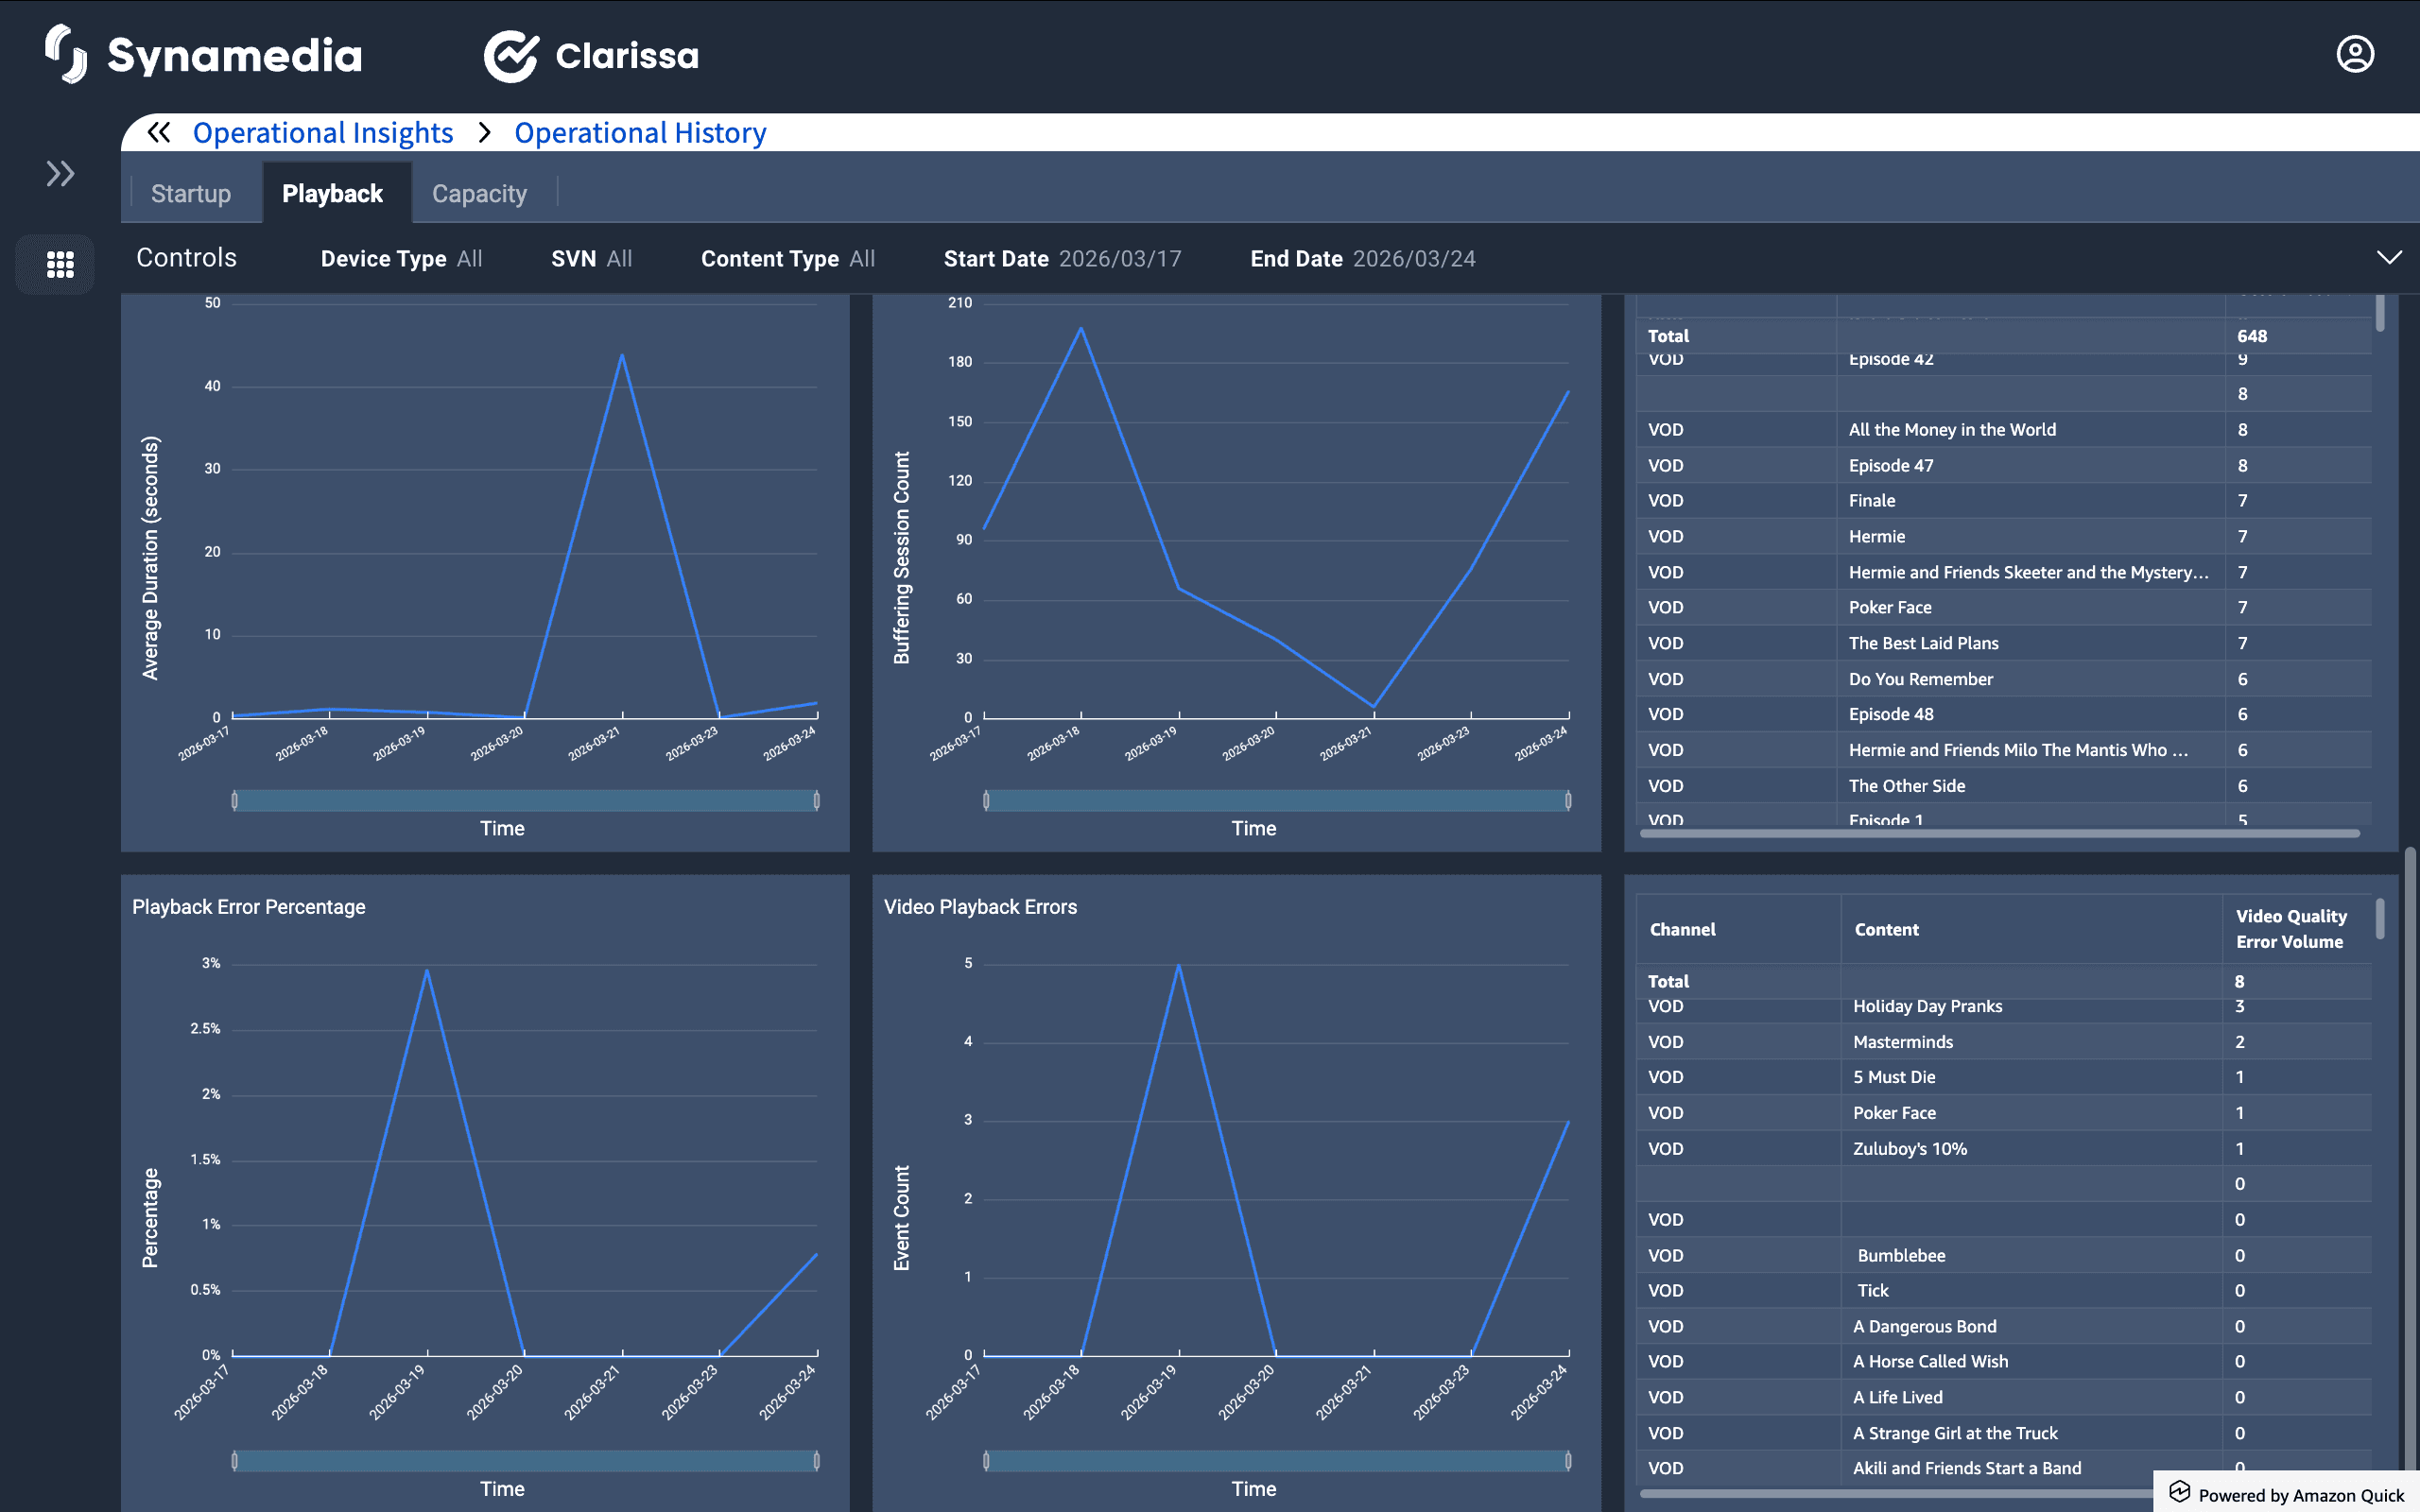
Task: Open the Device Type filter
Action: [x=401, y=259]
